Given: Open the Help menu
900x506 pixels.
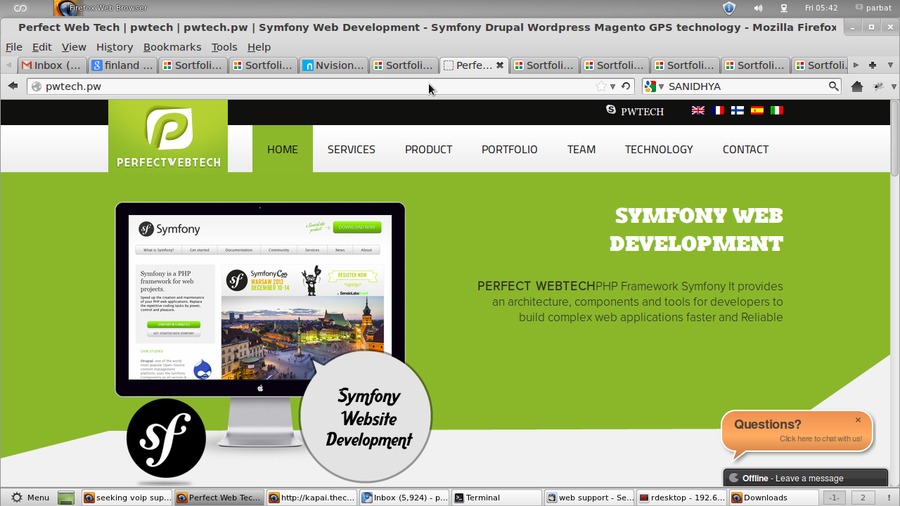Looking at the screenshot, I should [x=259, y=47].
